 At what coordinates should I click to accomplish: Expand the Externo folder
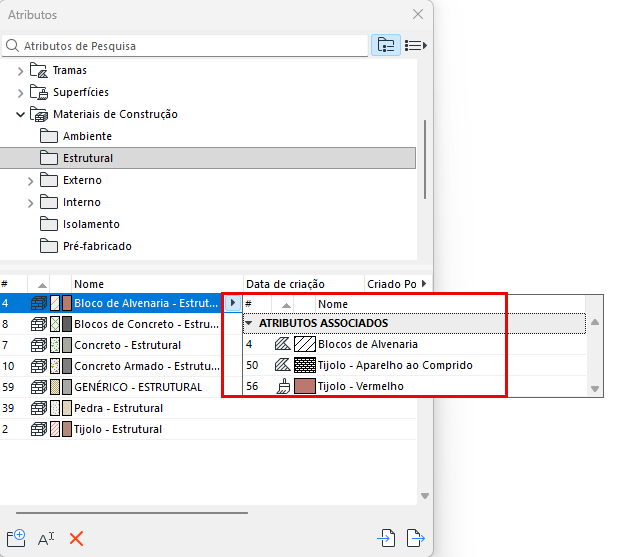[x=30, y=181]
